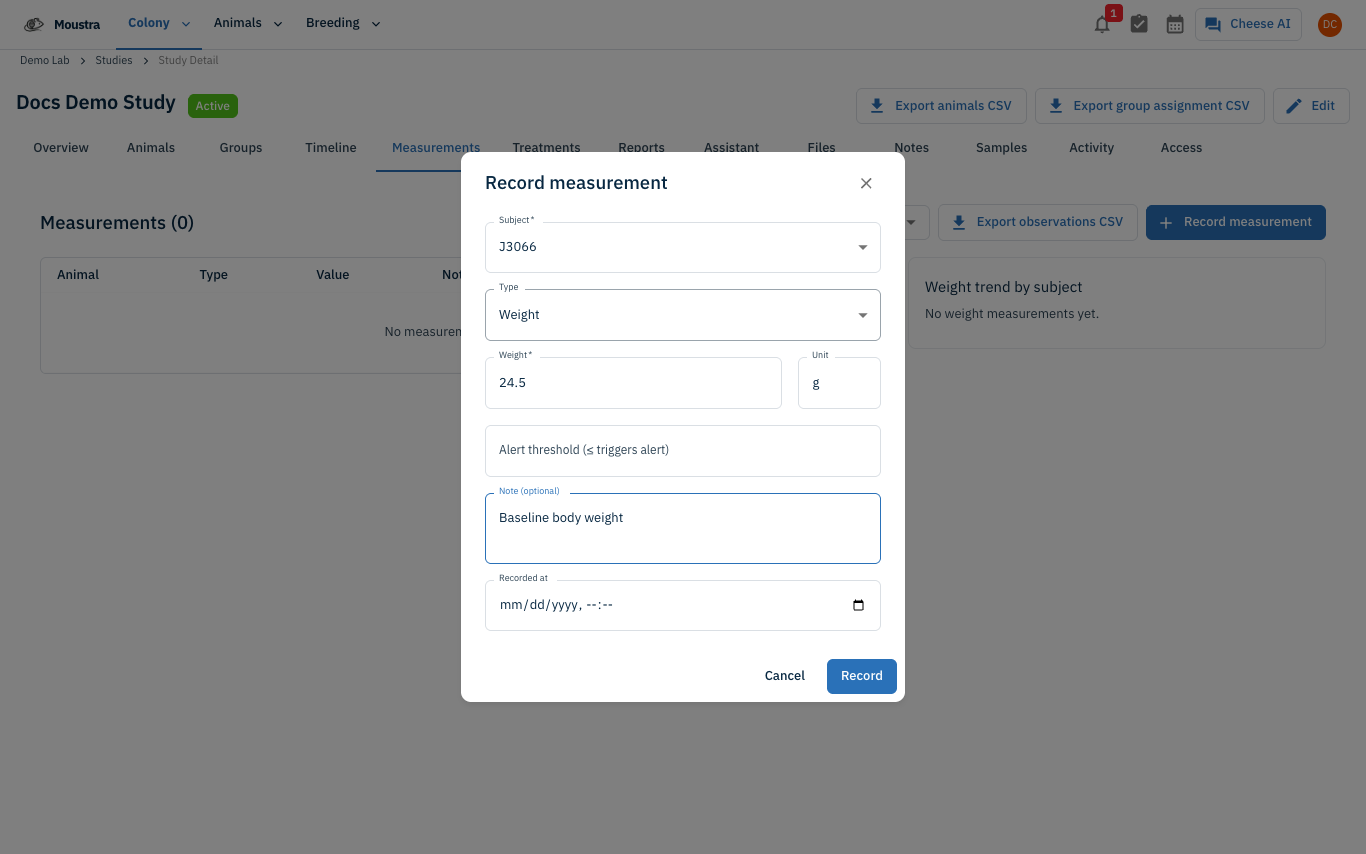The height and width of the screenshot is (854, 1366).
Task: Click the Unit field
Action: coord(839,383)
